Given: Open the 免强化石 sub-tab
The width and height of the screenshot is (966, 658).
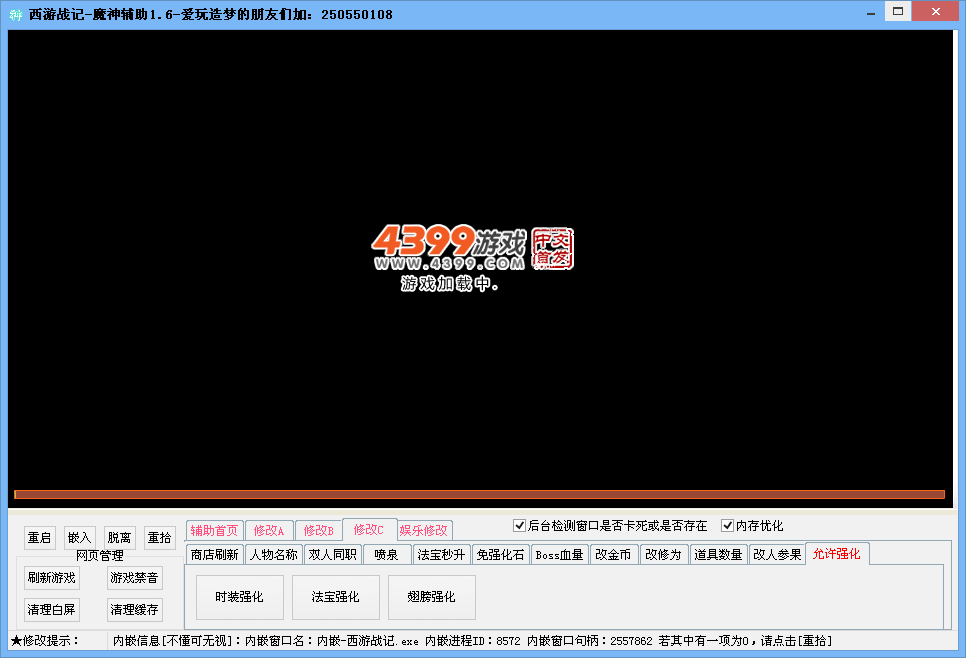Looking at the screenshot, I should 500,554.
